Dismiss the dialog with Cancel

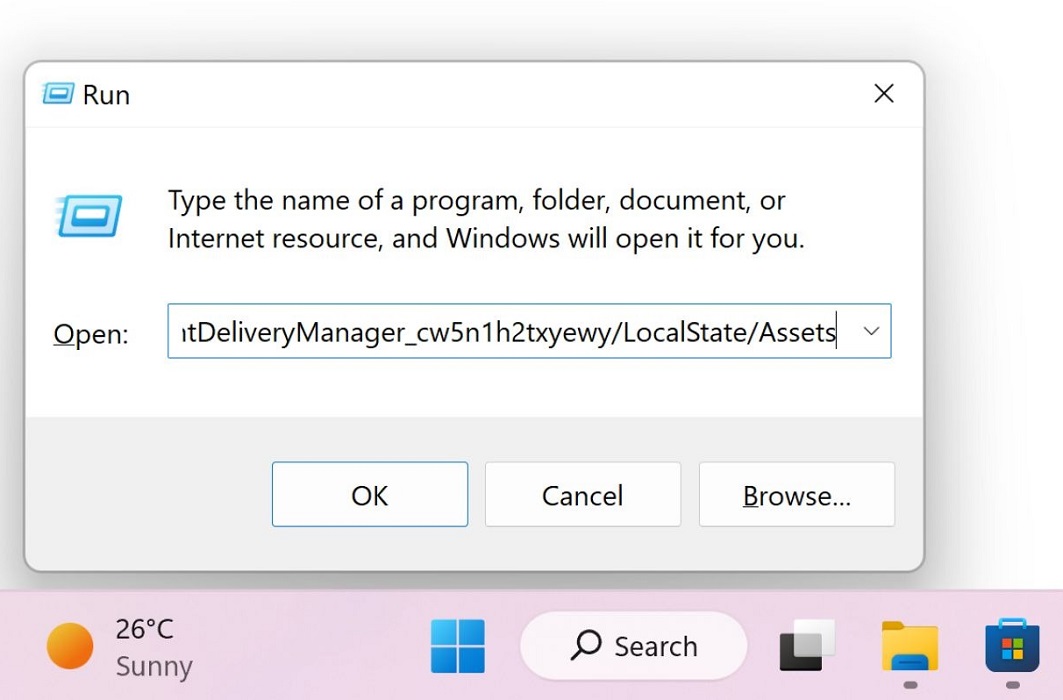click(x=582, y=494)
